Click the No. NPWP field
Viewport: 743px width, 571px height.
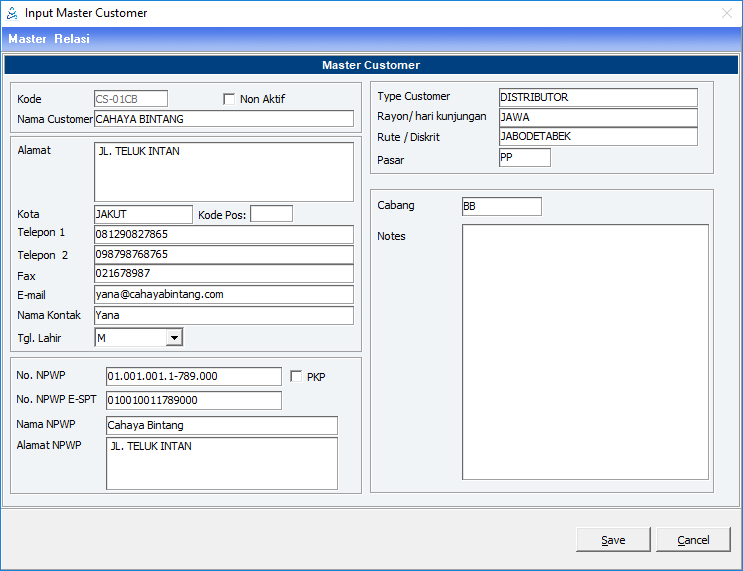194,376
